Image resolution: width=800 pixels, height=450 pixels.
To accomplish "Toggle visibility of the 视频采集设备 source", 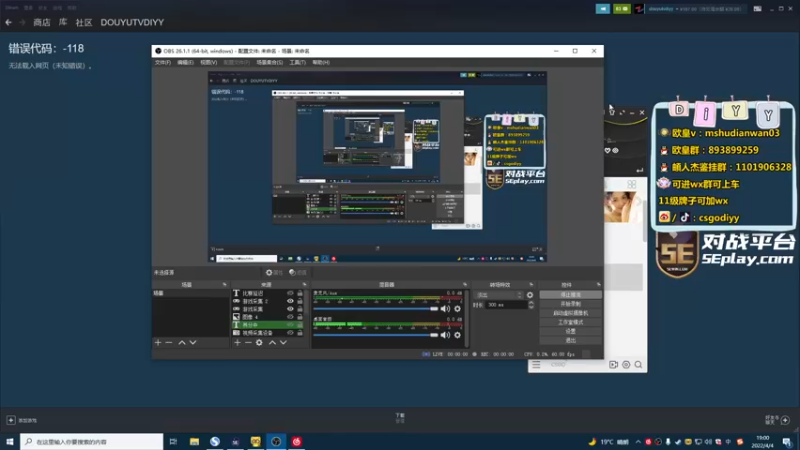I will (x=290, y=333).
